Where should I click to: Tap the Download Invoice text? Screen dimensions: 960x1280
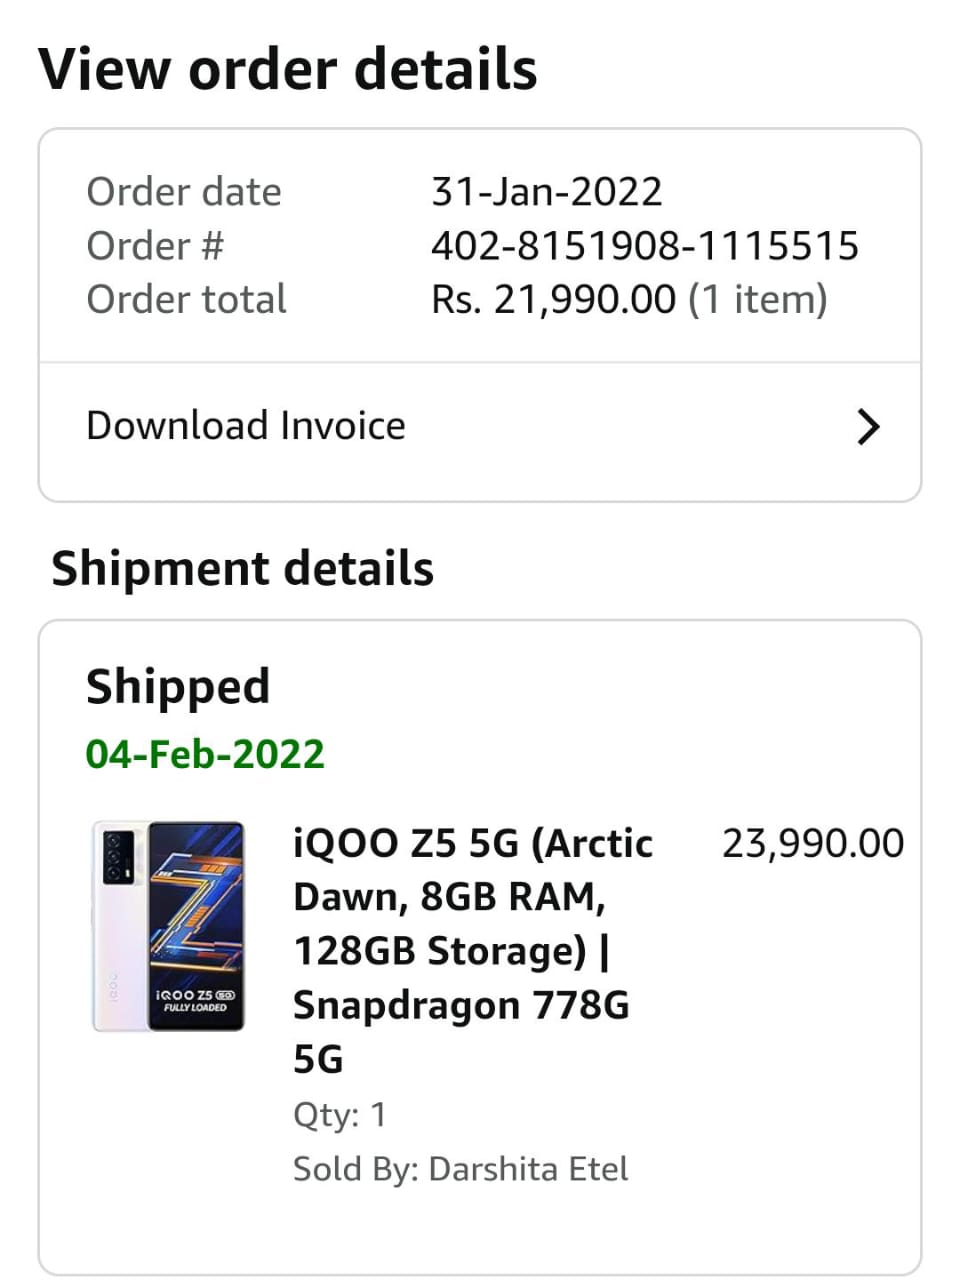(x=246, y=426)
